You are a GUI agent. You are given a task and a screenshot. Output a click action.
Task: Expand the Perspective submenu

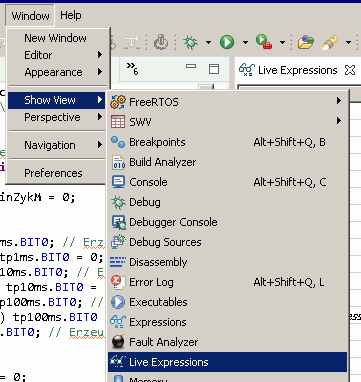click(x=55, y=117)
